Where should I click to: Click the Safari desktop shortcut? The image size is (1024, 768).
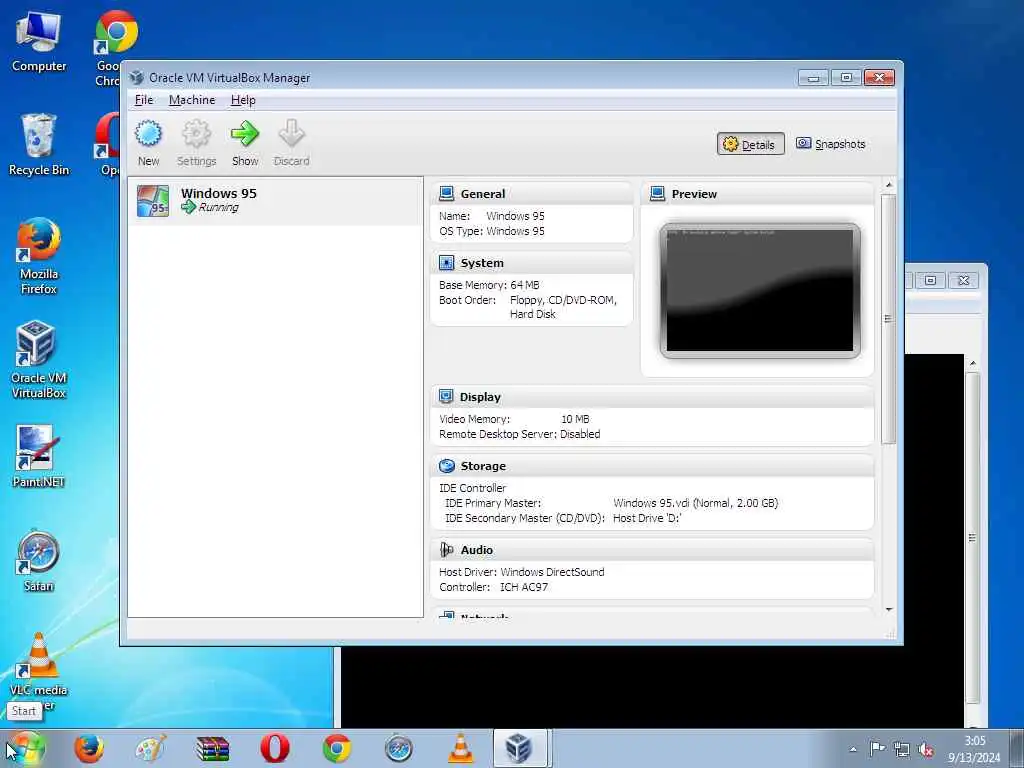pos(39,561)
